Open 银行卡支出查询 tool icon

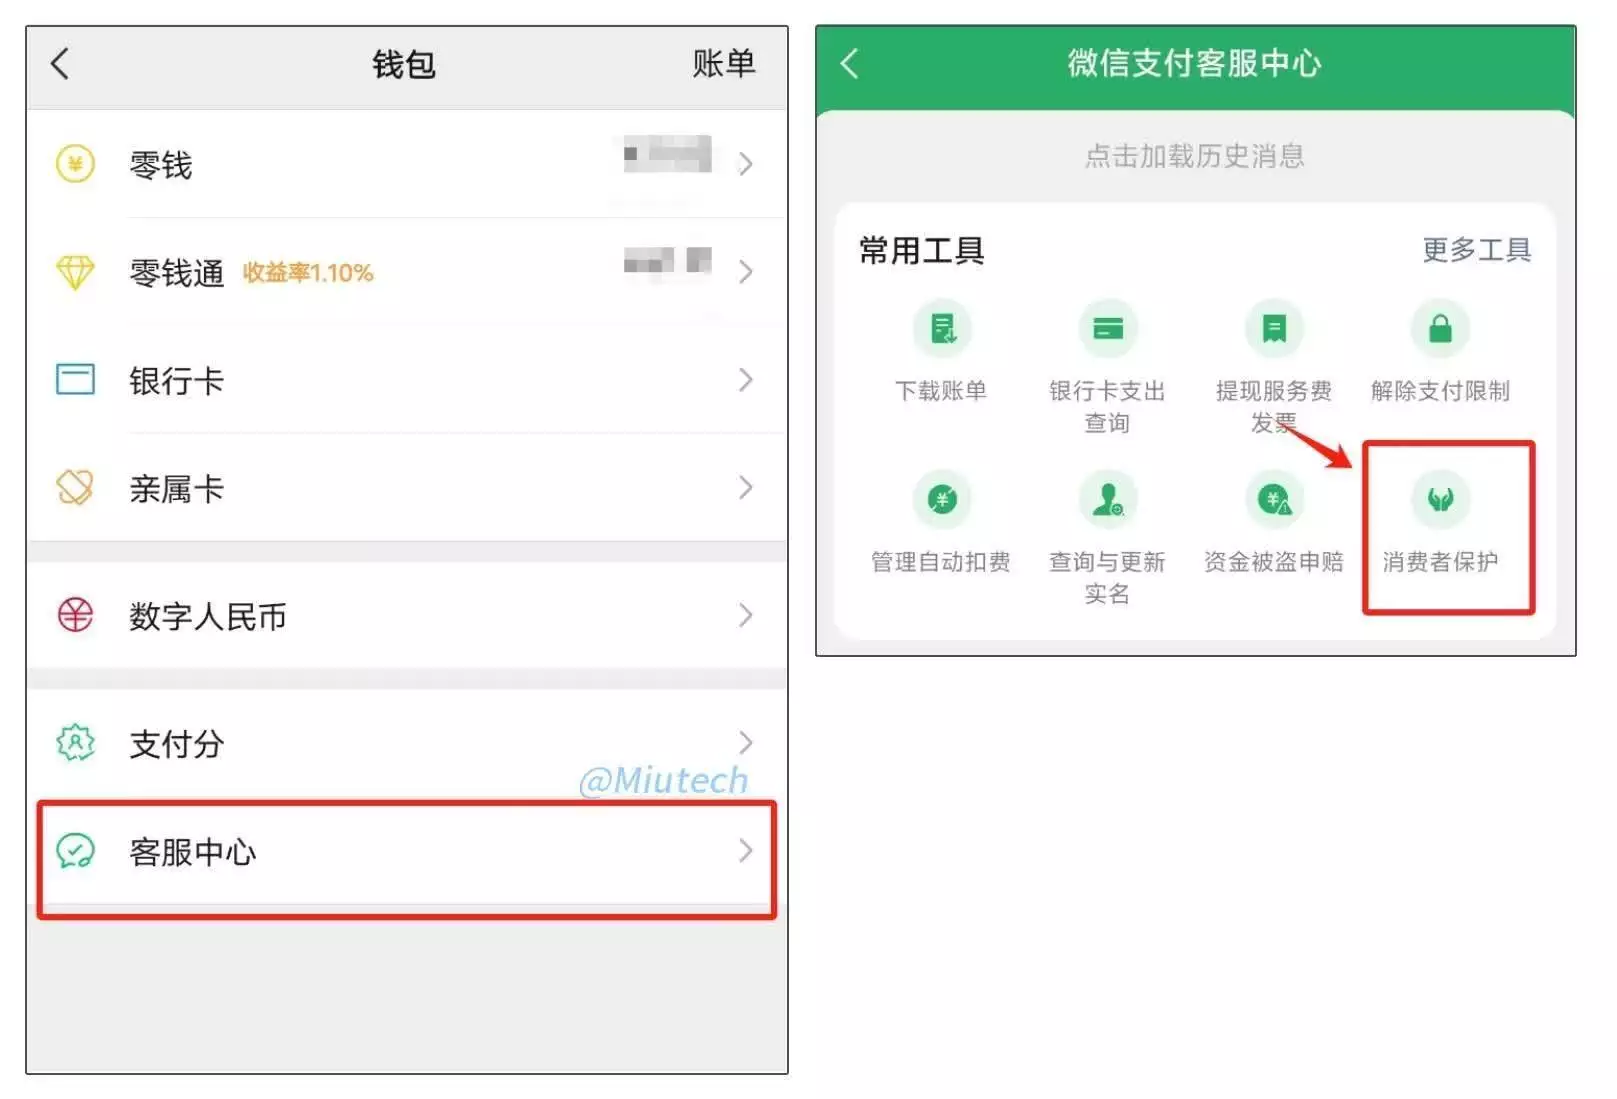[x=1107, y=329]
